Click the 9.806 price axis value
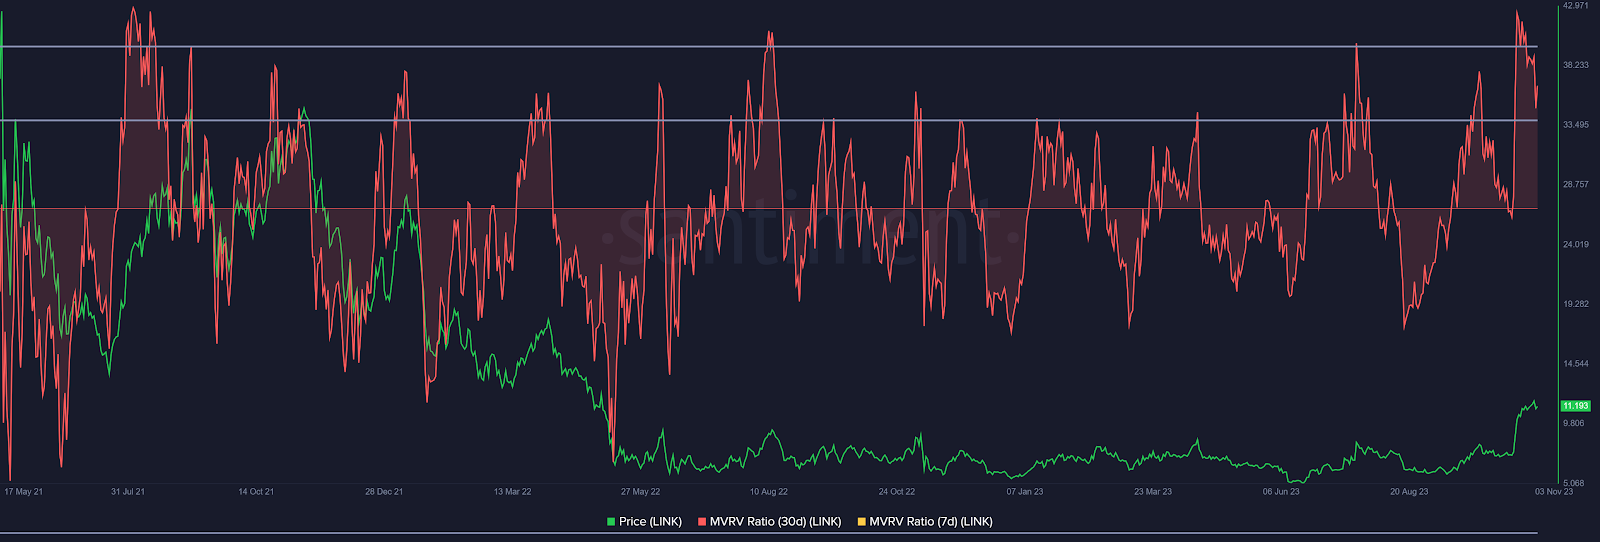This screenshot has width=1600, height=542. point(1575,423)
